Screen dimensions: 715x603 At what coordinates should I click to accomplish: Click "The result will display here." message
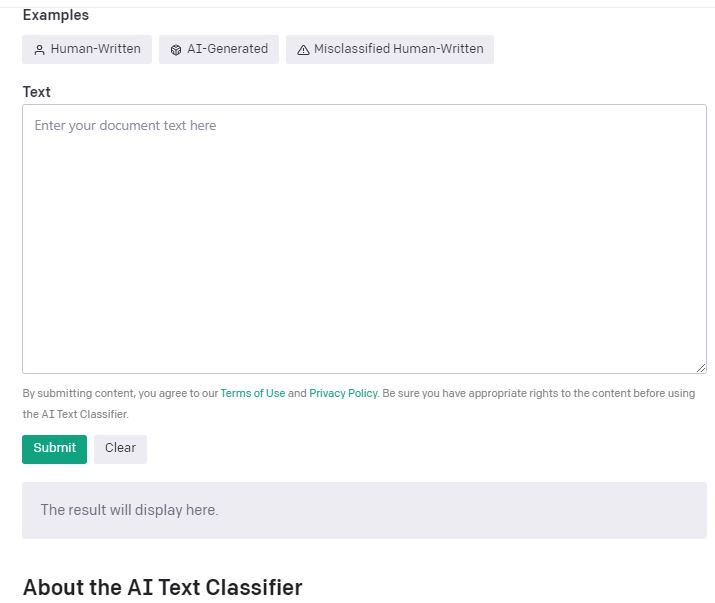[x=129, y=510]
